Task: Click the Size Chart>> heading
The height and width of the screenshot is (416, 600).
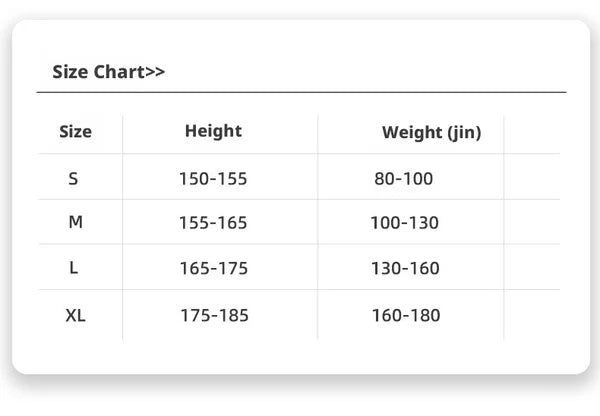Action: [x=109, y=72]
